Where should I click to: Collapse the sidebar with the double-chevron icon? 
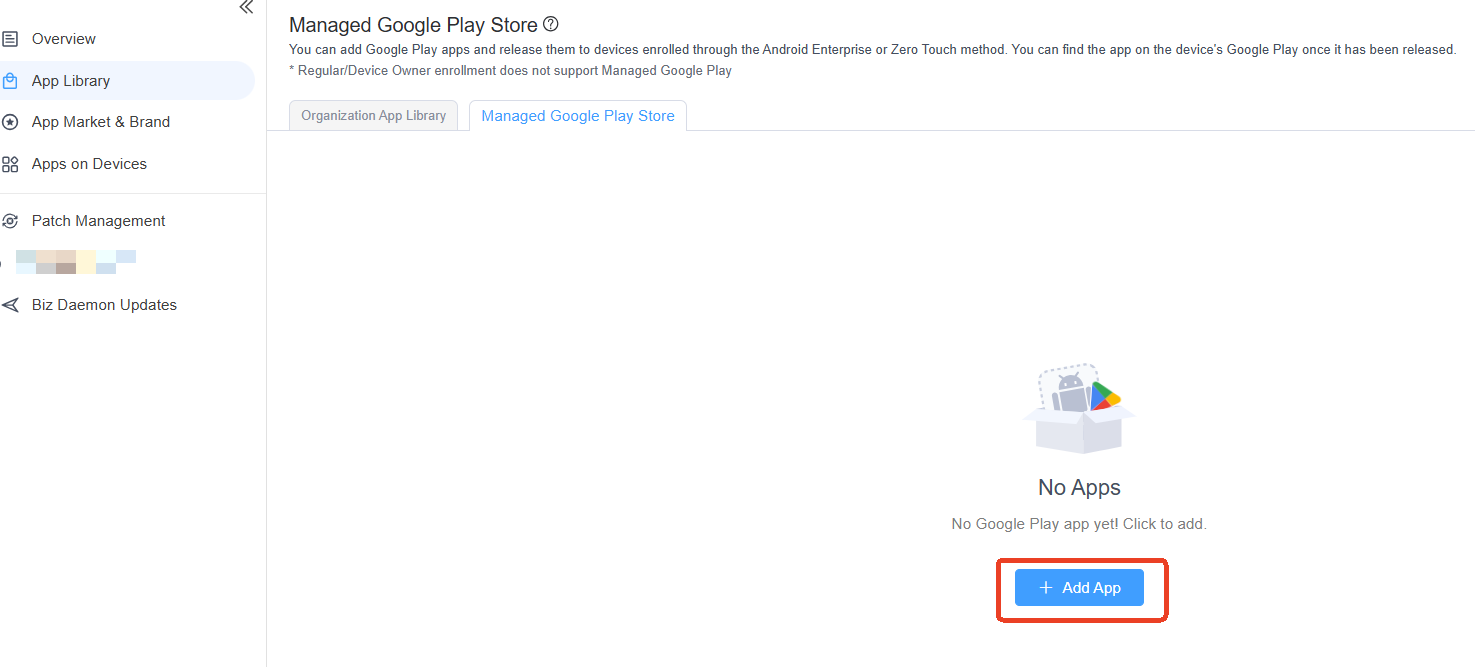(x=246, y=7)
